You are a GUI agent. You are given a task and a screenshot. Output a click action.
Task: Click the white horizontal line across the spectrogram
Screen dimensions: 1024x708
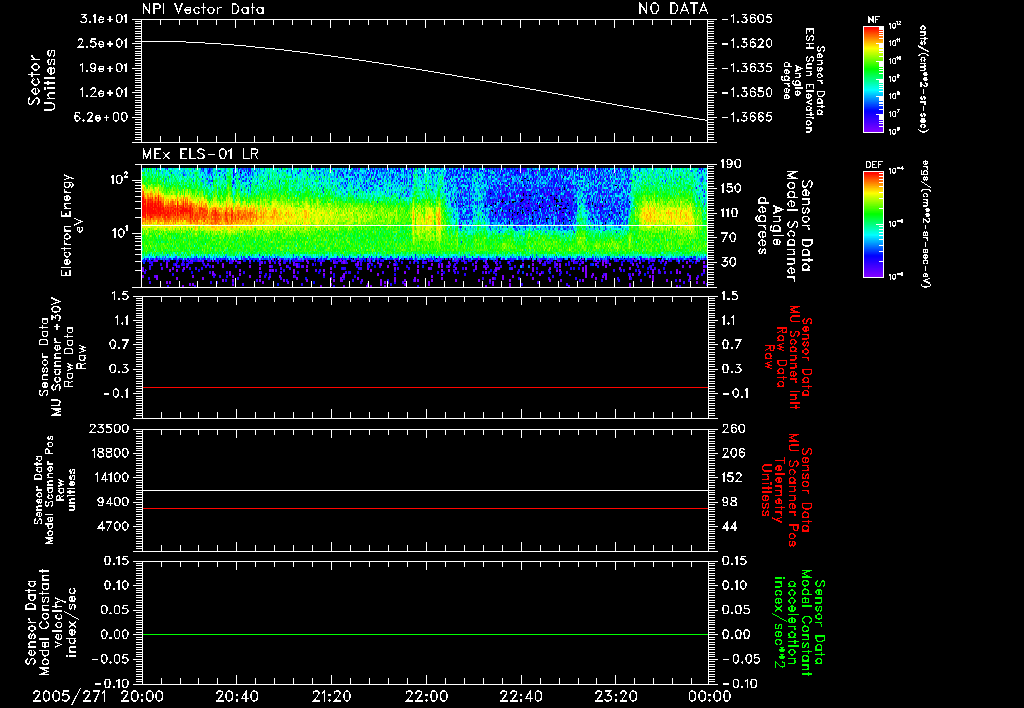click(x=424, y=225)
